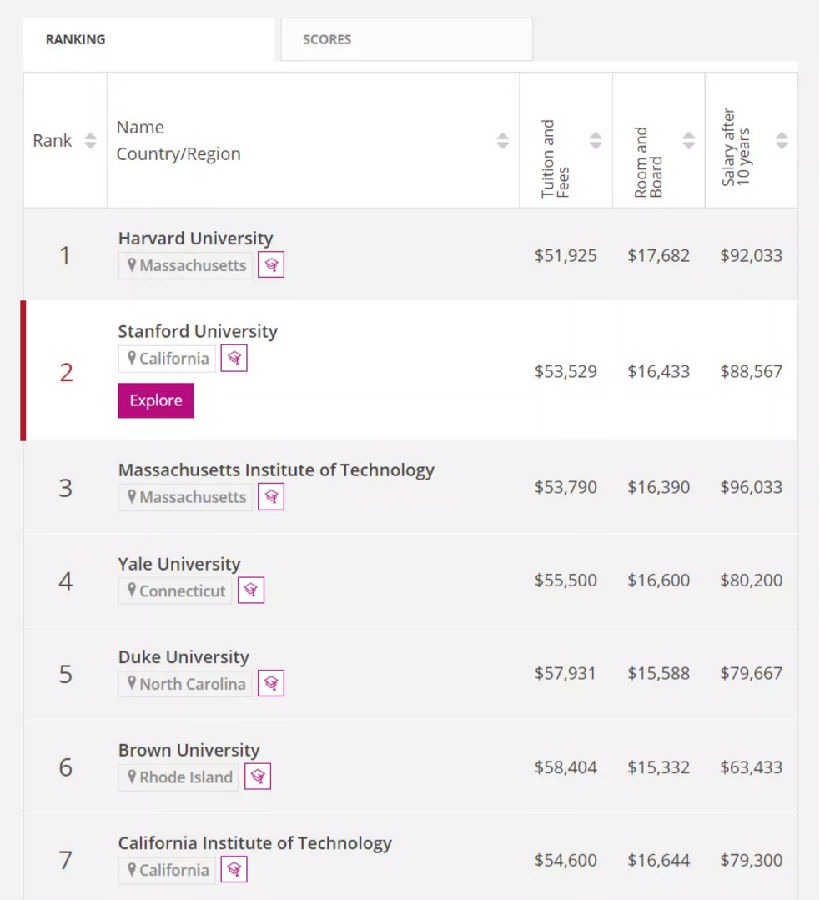
Task: Click graduation cap icon in Caltech row
Action: pos(234,870)
